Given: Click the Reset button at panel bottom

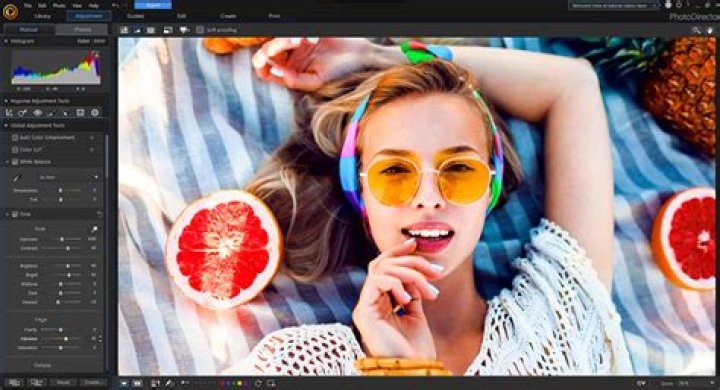Looking at the screenshot, I should click(x=63, y=383).
